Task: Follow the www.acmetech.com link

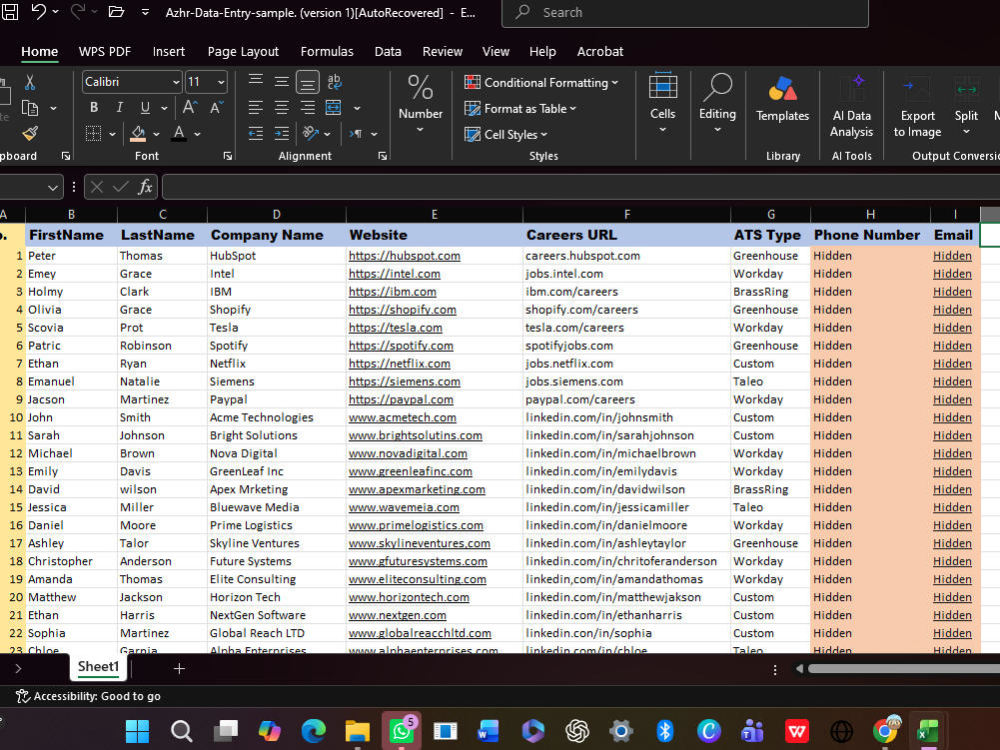Action: click(x=402, y=418)
